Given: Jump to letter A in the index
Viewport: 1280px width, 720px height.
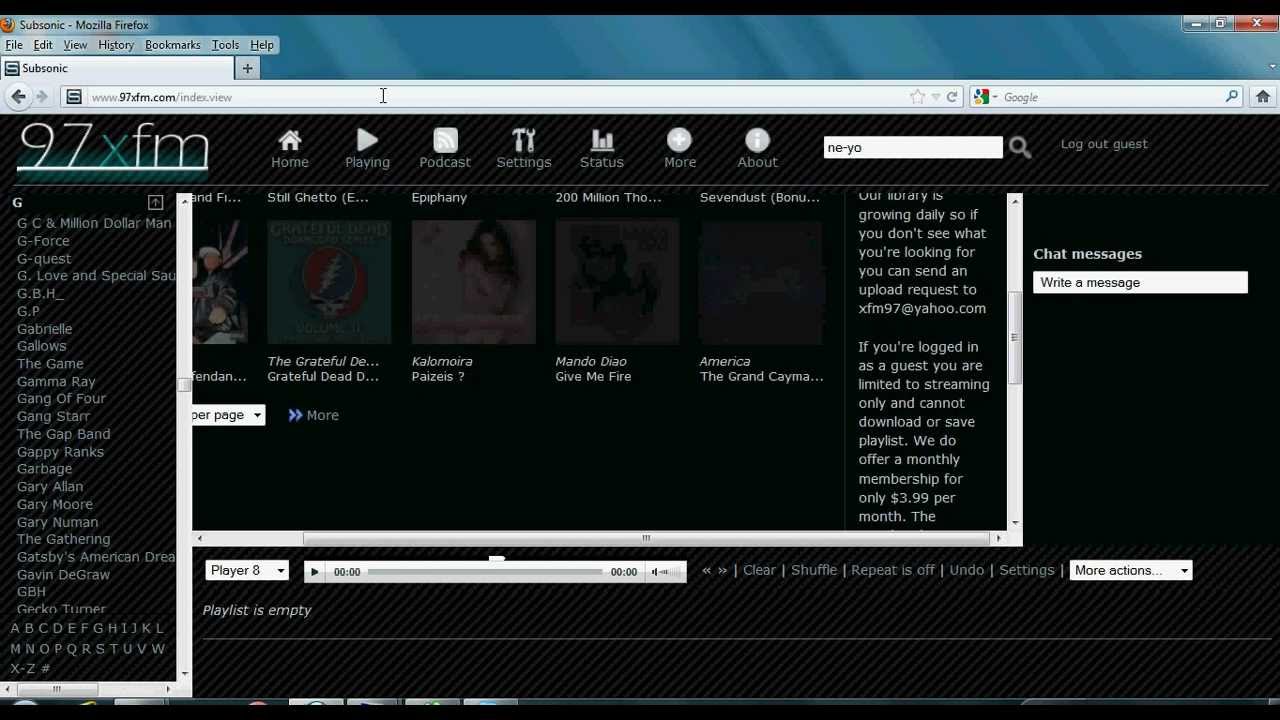Looking at the screenshot, I should click(x=14, y=628).
